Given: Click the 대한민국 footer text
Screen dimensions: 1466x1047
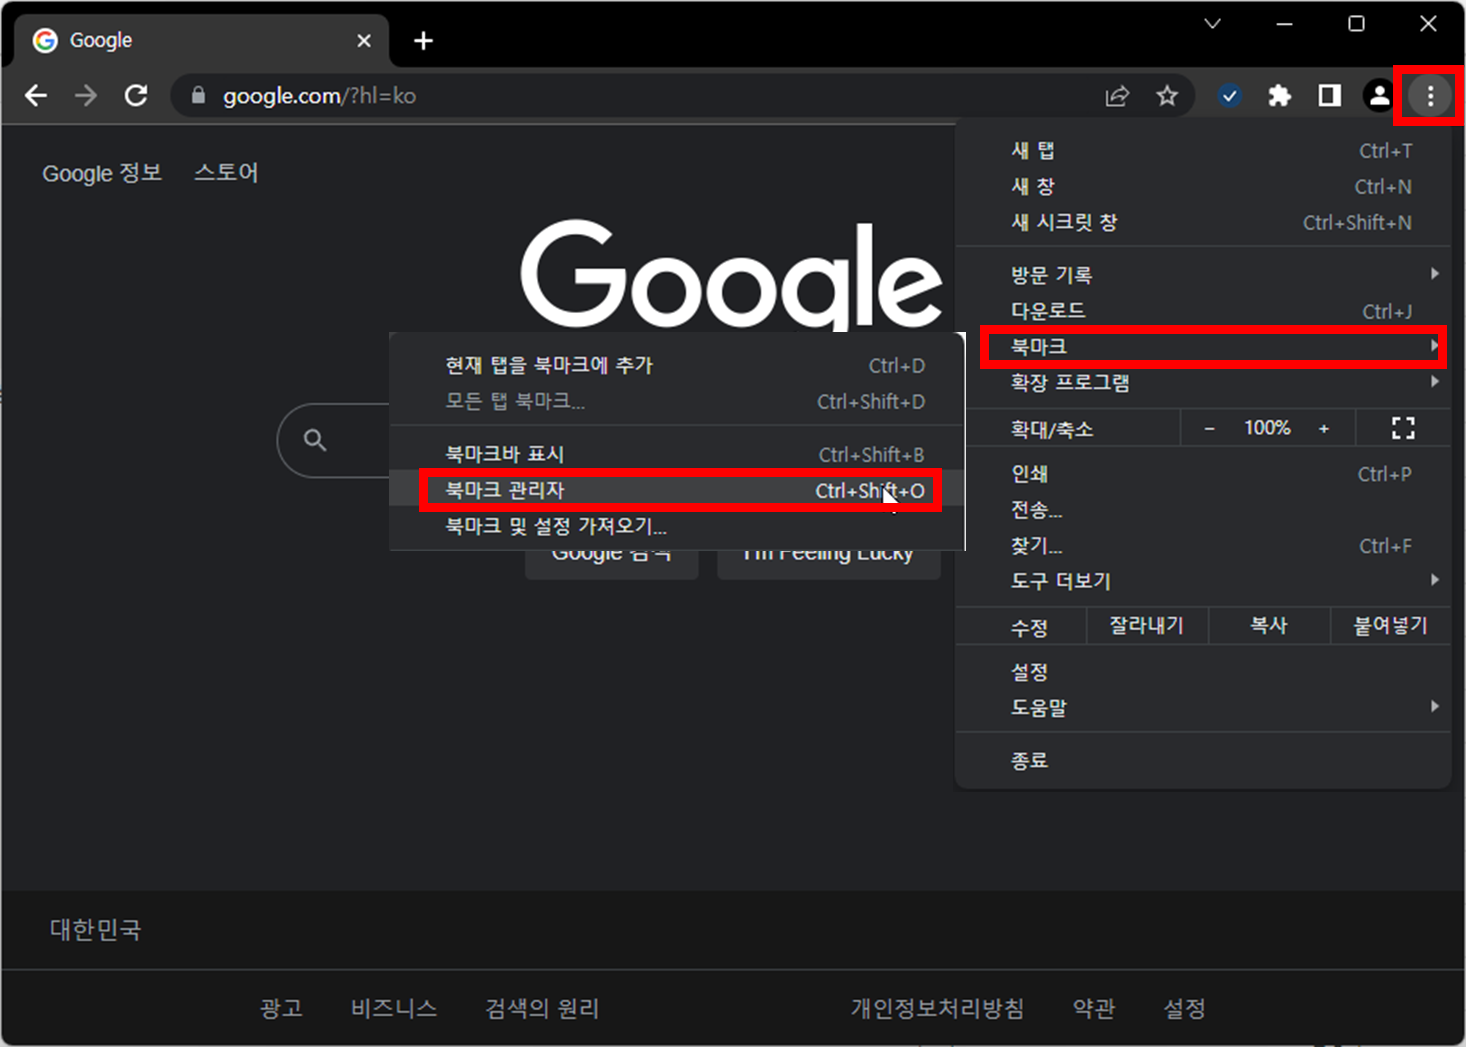Looking at the screenshot, I should 96,930.
